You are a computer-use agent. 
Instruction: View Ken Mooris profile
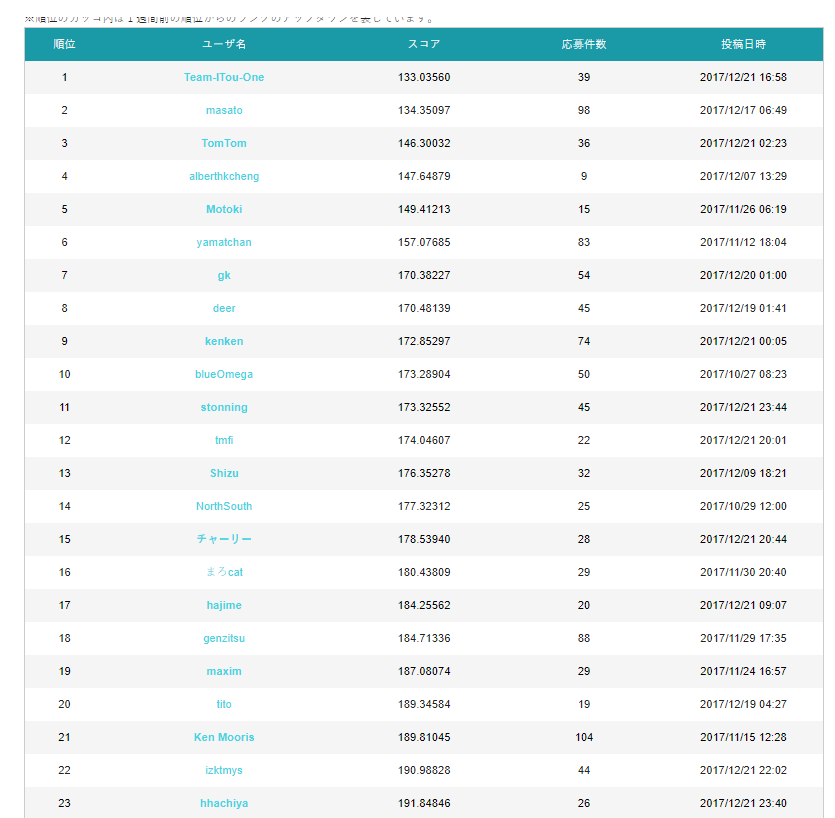click(x=224, y=738)
